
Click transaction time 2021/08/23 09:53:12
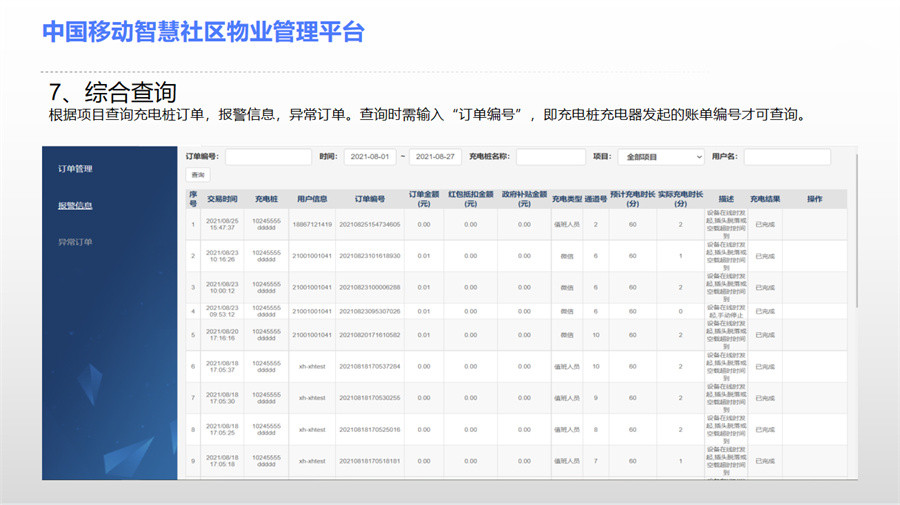[222, 312]
